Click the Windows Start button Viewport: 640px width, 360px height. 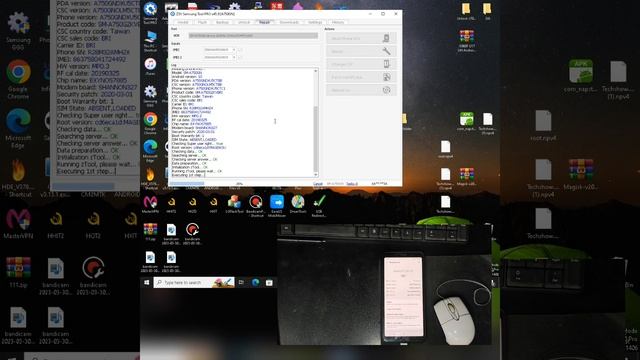click(x=147, y=282)
